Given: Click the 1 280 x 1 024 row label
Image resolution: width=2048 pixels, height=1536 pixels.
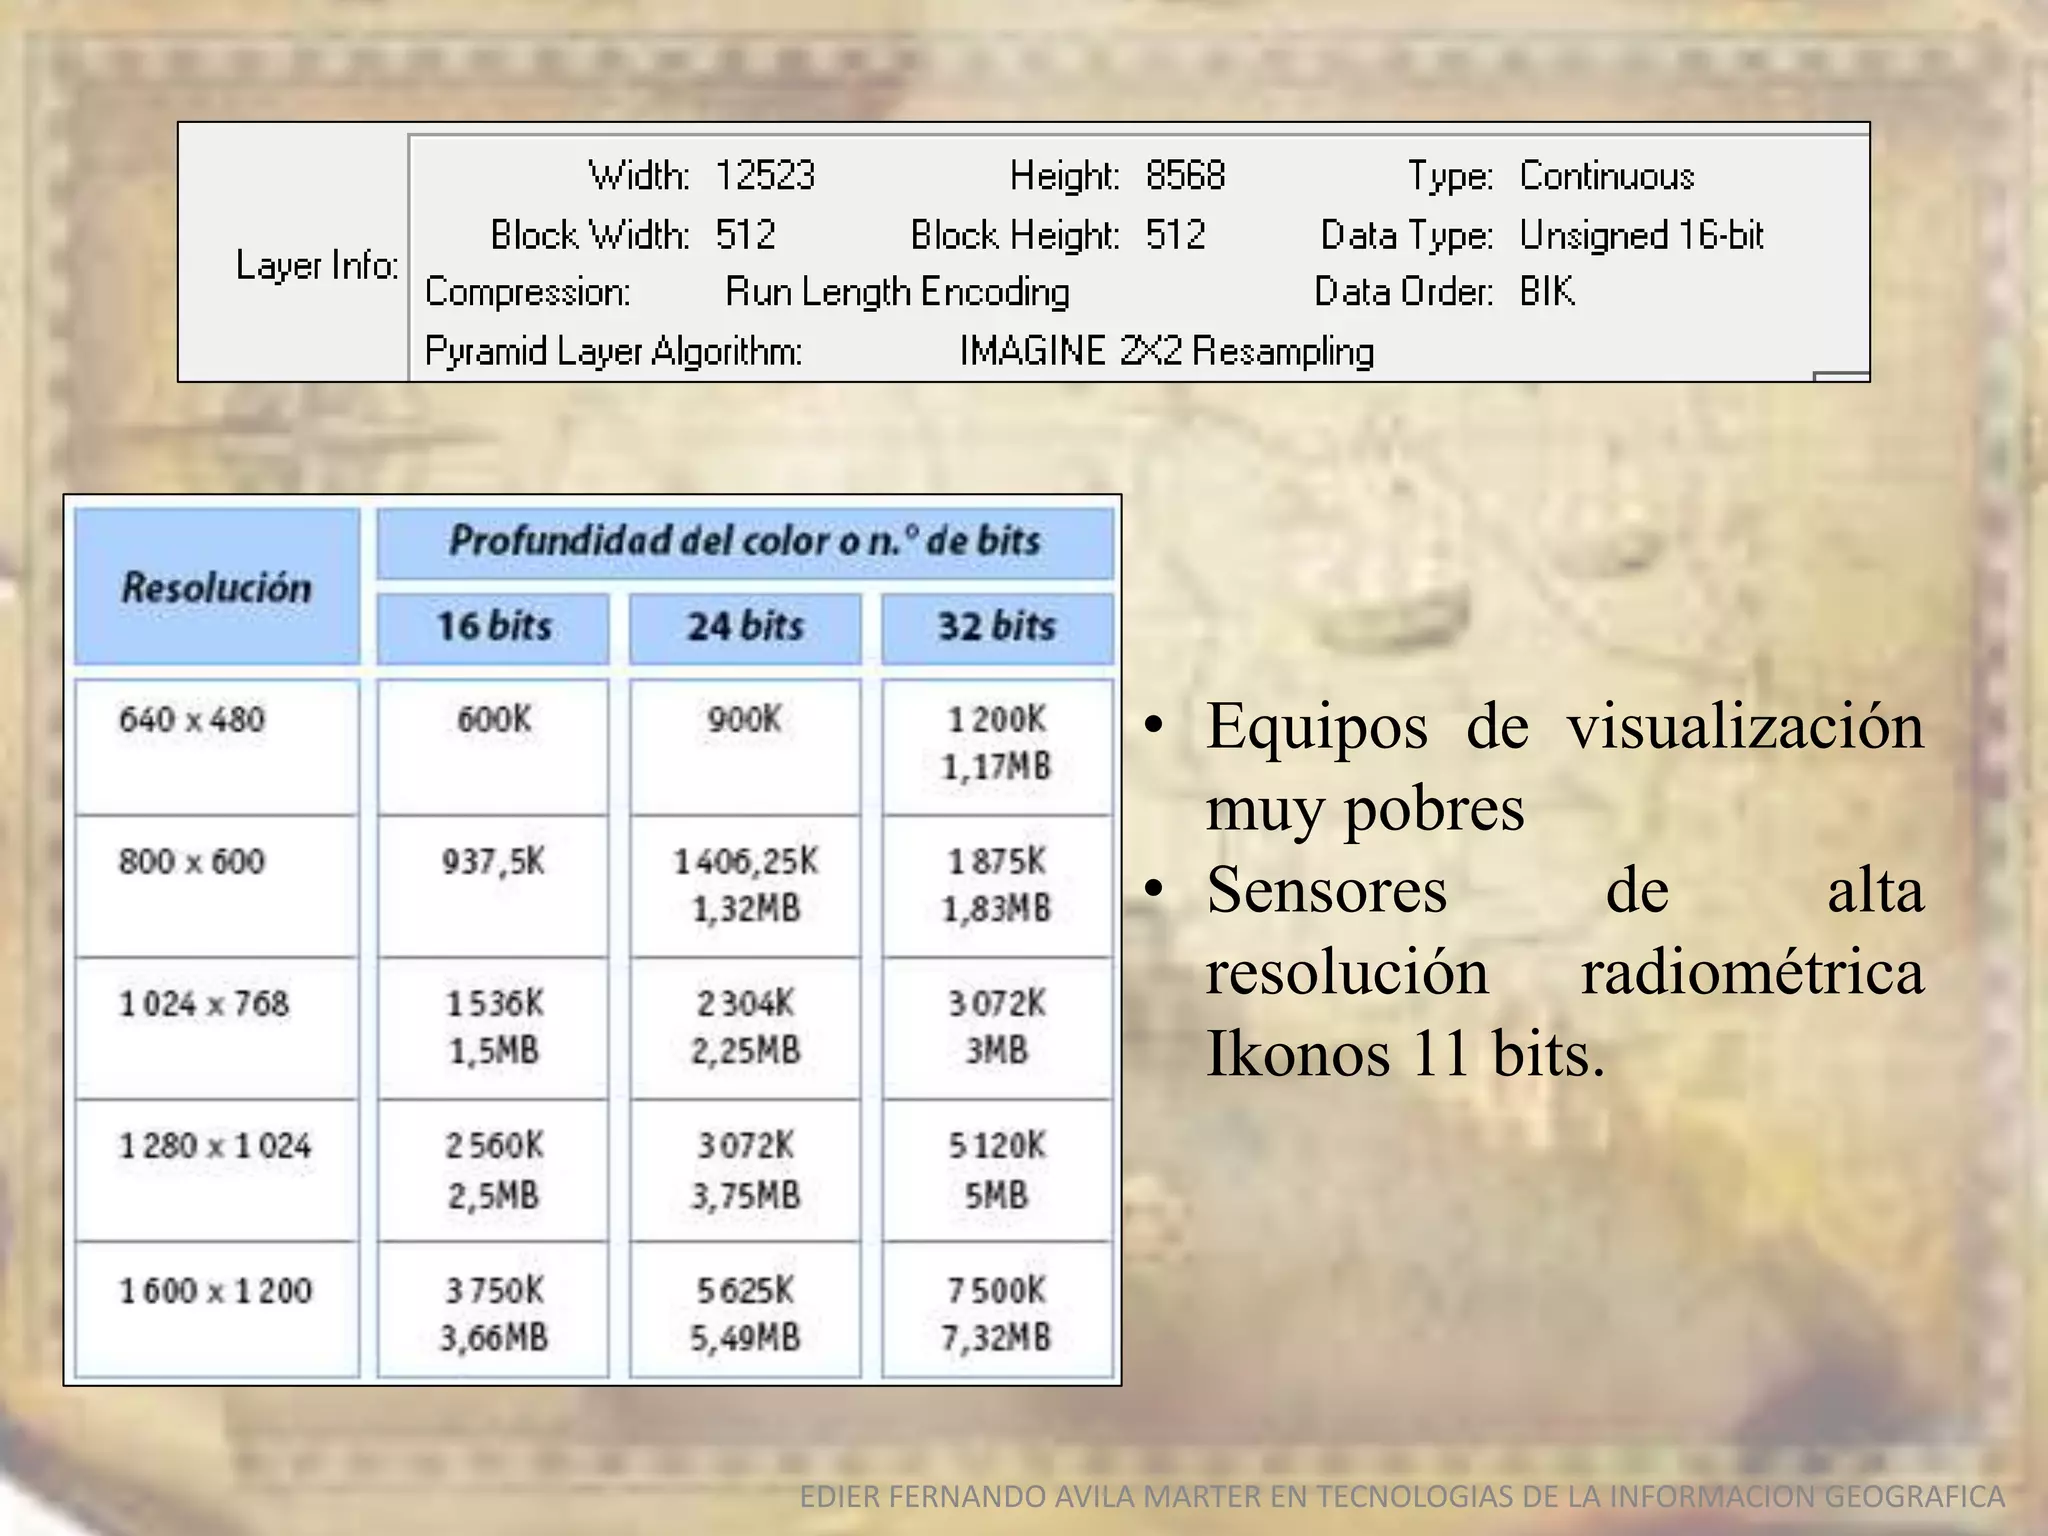Looking at the screenshot, I should (x=215, y=1145).
